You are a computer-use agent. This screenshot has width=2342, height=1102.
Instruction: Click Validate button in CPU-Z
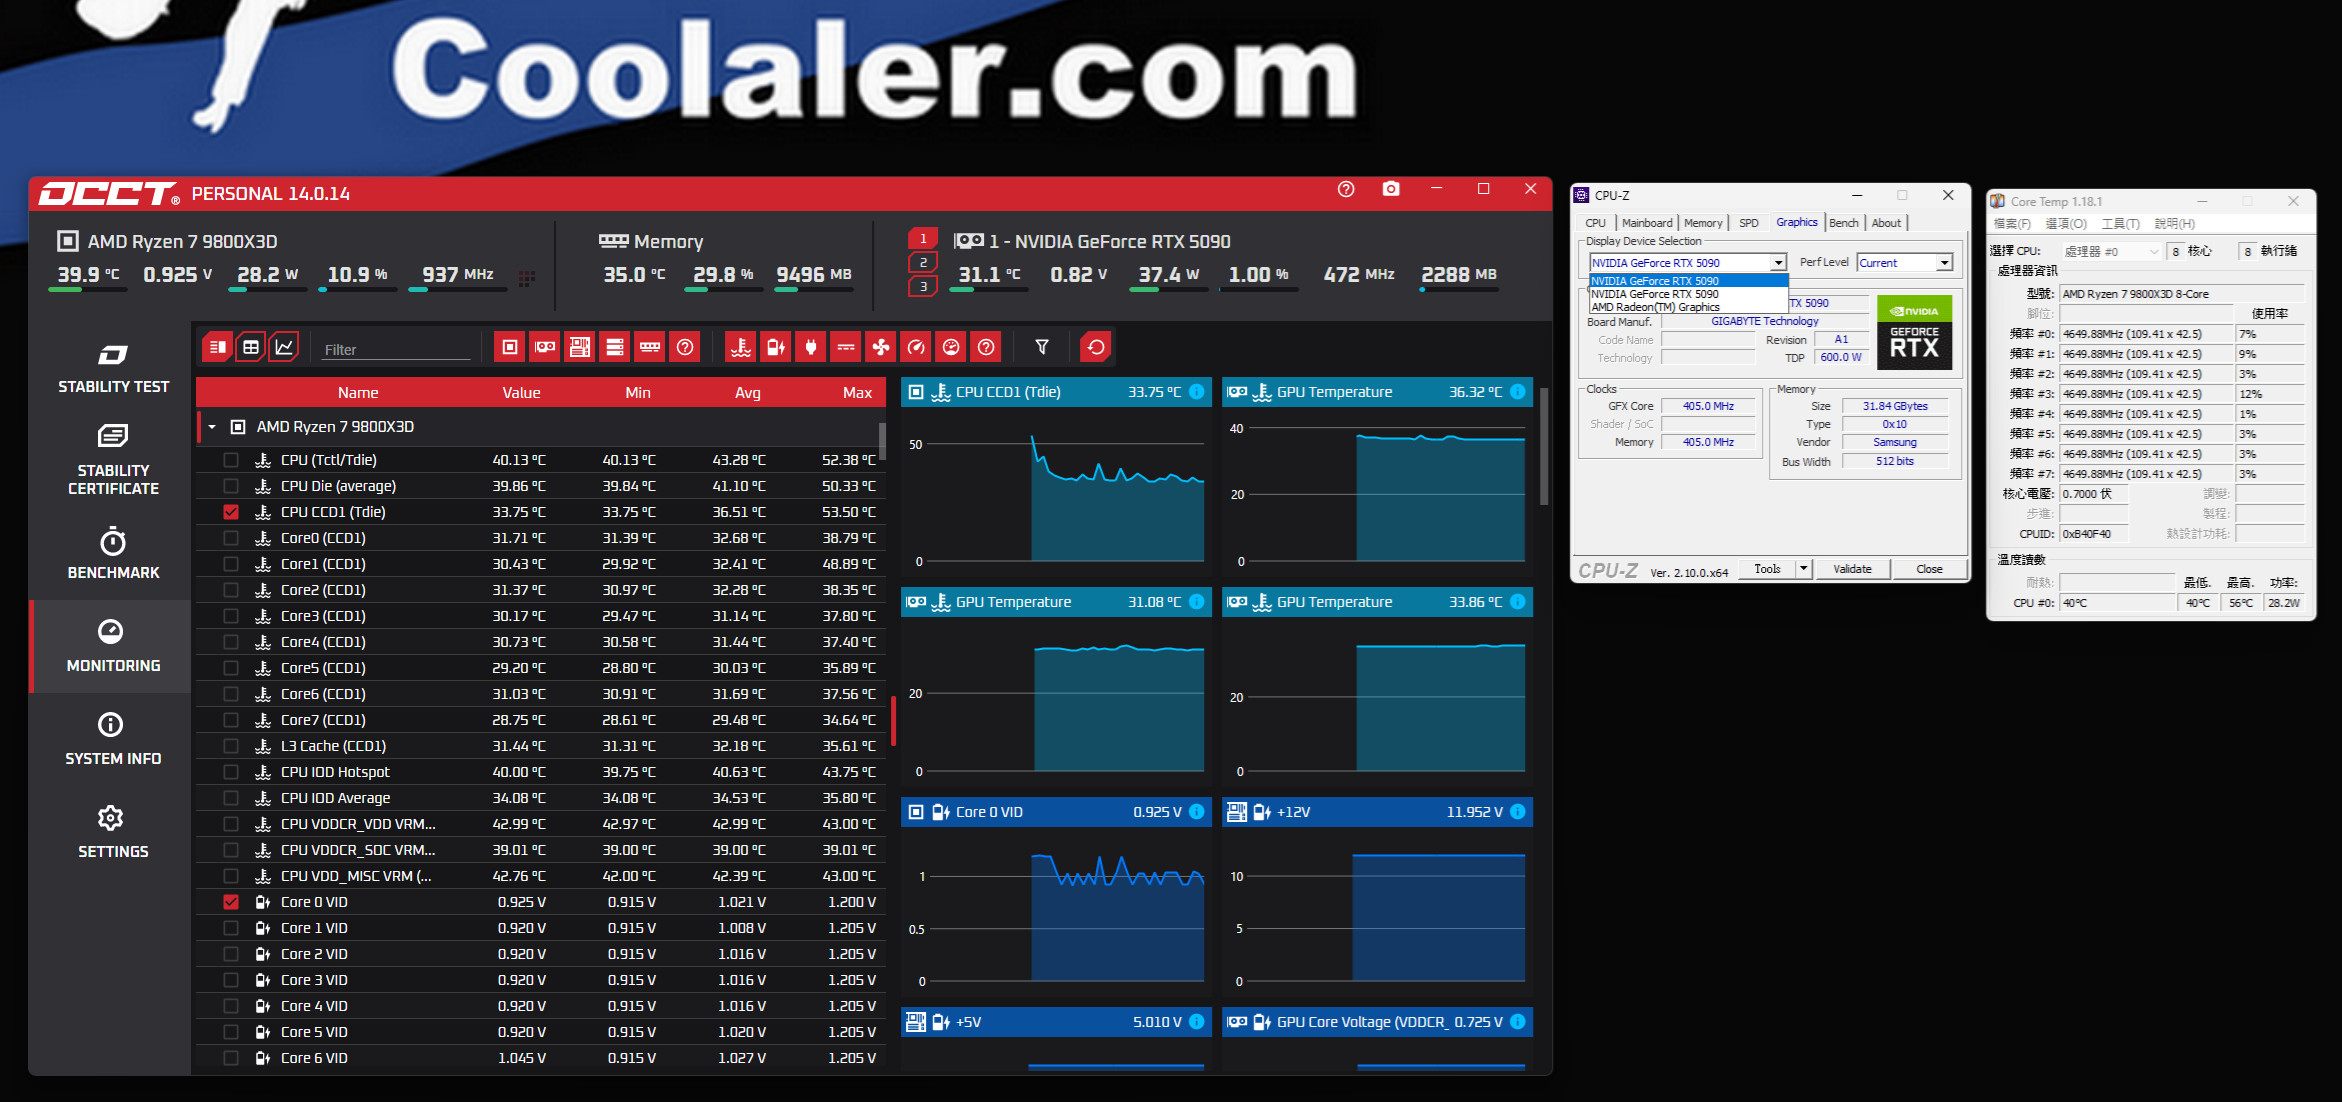[x=1852, y=569]
